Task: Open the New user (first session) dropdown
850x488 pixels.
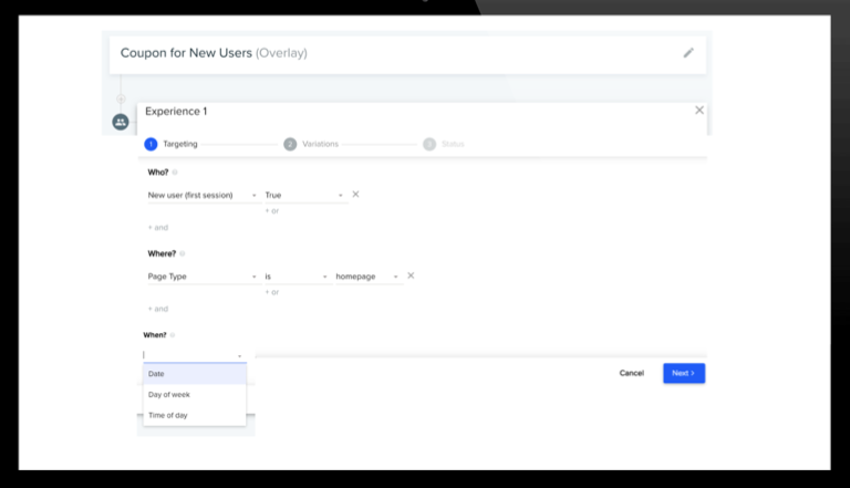Action: pyautogui.click(x=202, y=196)
